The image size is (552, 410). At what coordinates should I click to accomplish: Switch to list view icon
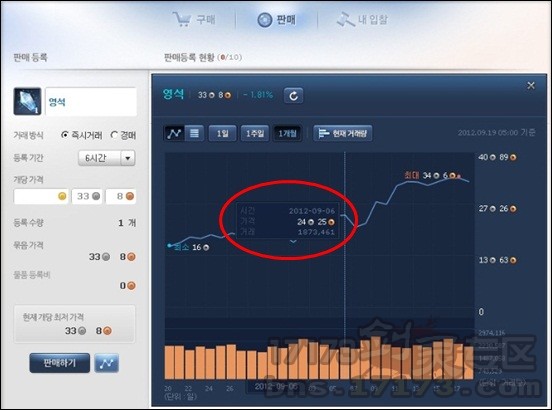tap(194, 133)
